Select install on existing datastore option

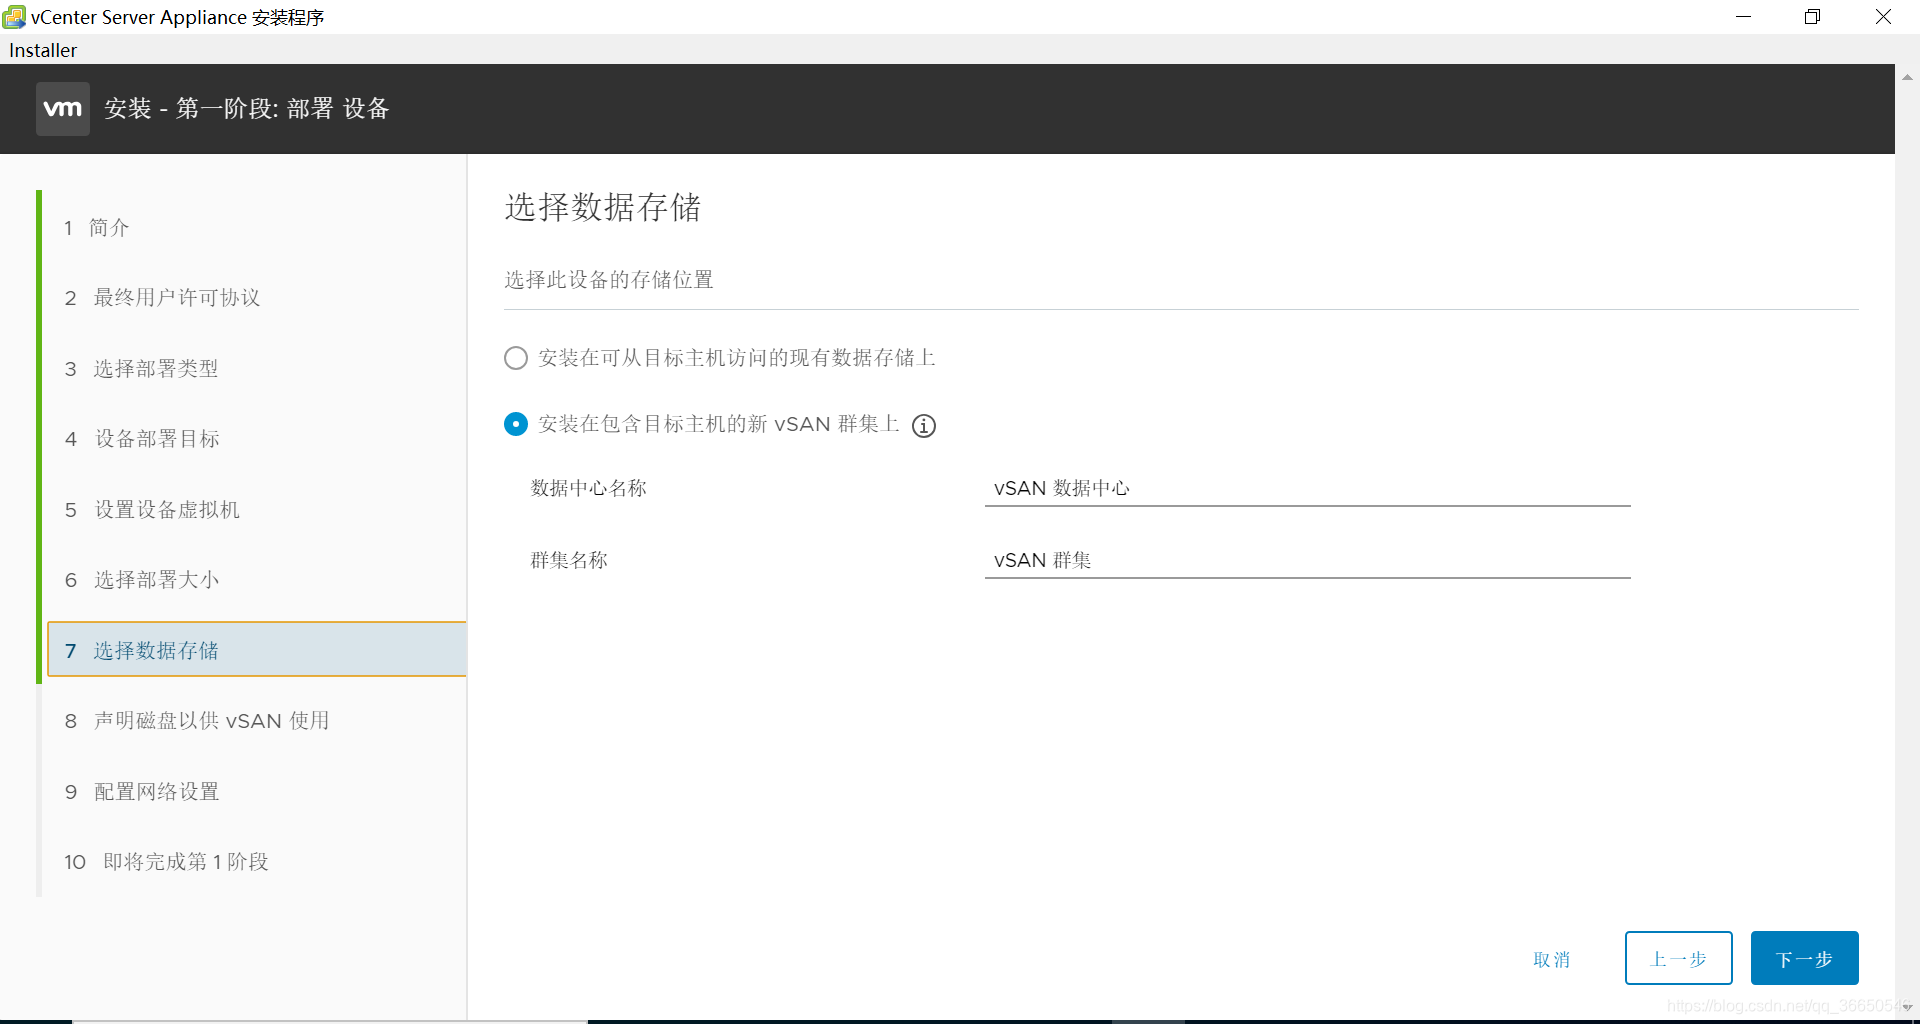[516, 358]
